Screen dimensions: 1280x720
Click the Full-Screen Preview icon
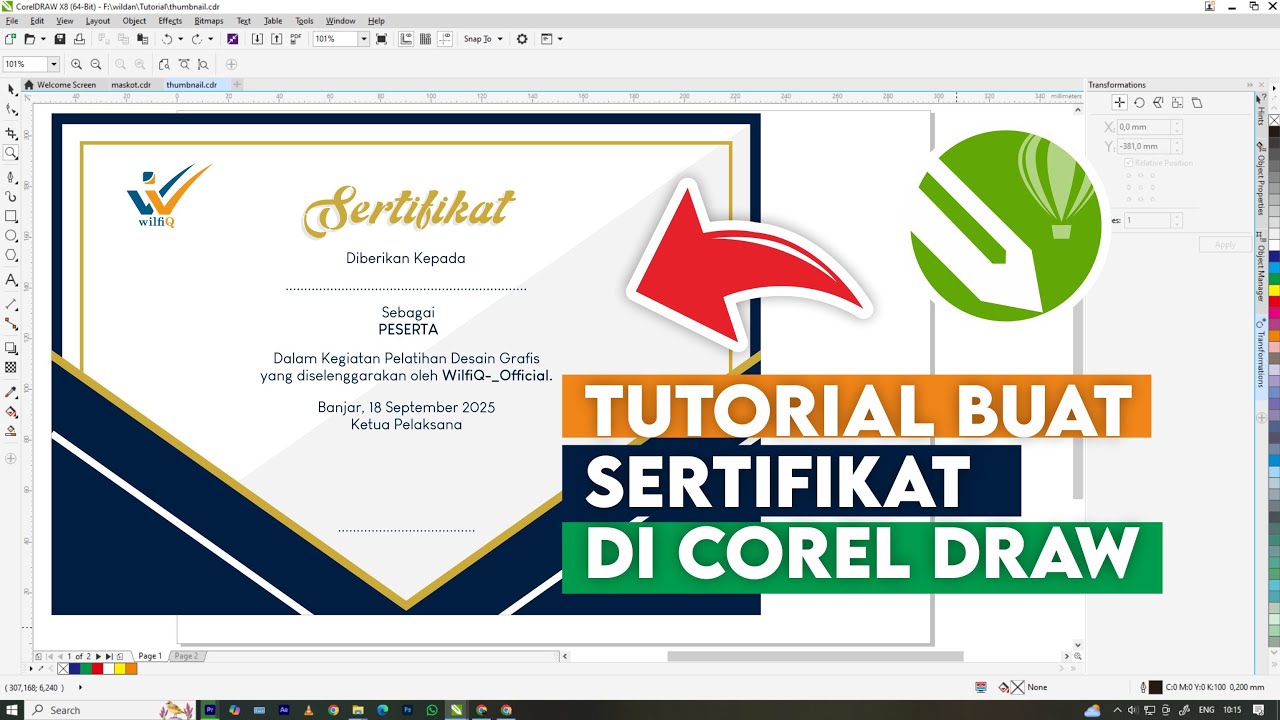(x=381, y=39)
